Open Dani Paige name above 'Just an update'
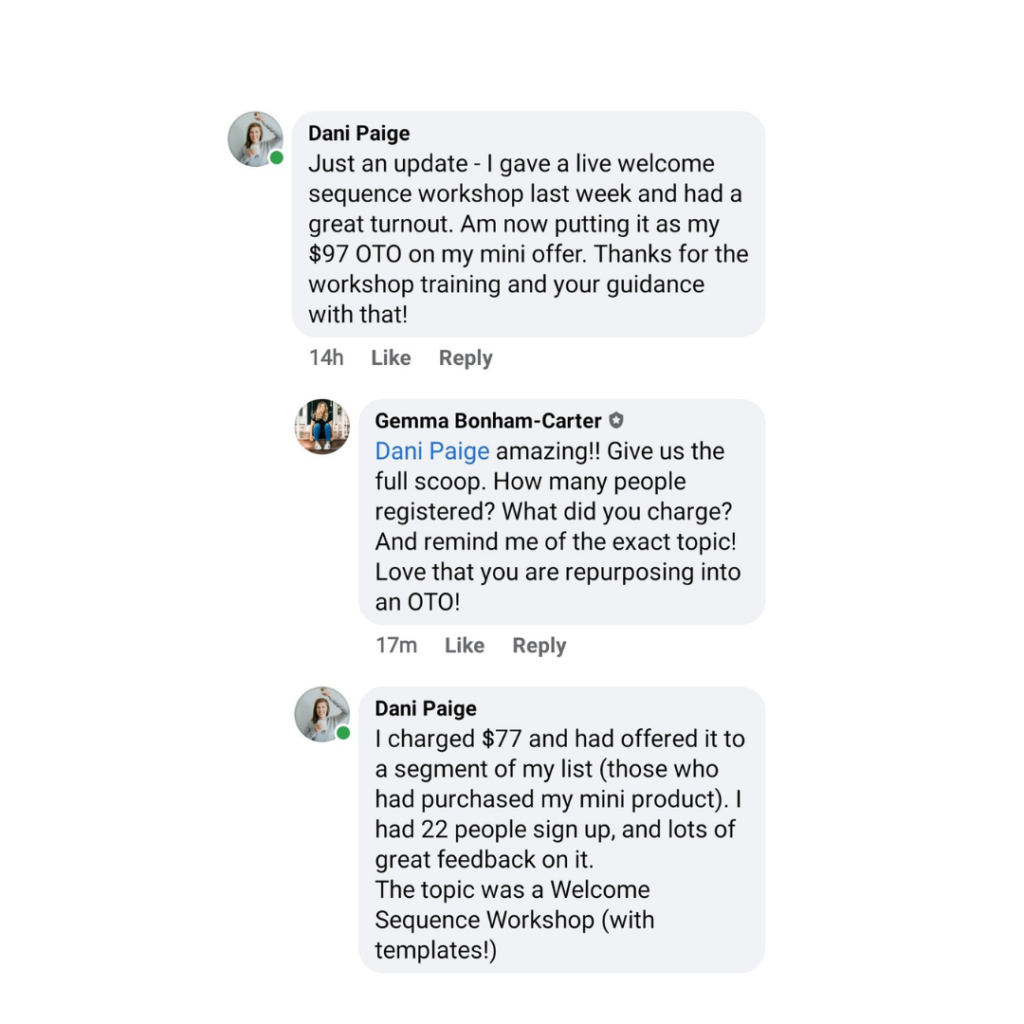The width and height of the screenshot is (1024, 1024). (359, 133)
